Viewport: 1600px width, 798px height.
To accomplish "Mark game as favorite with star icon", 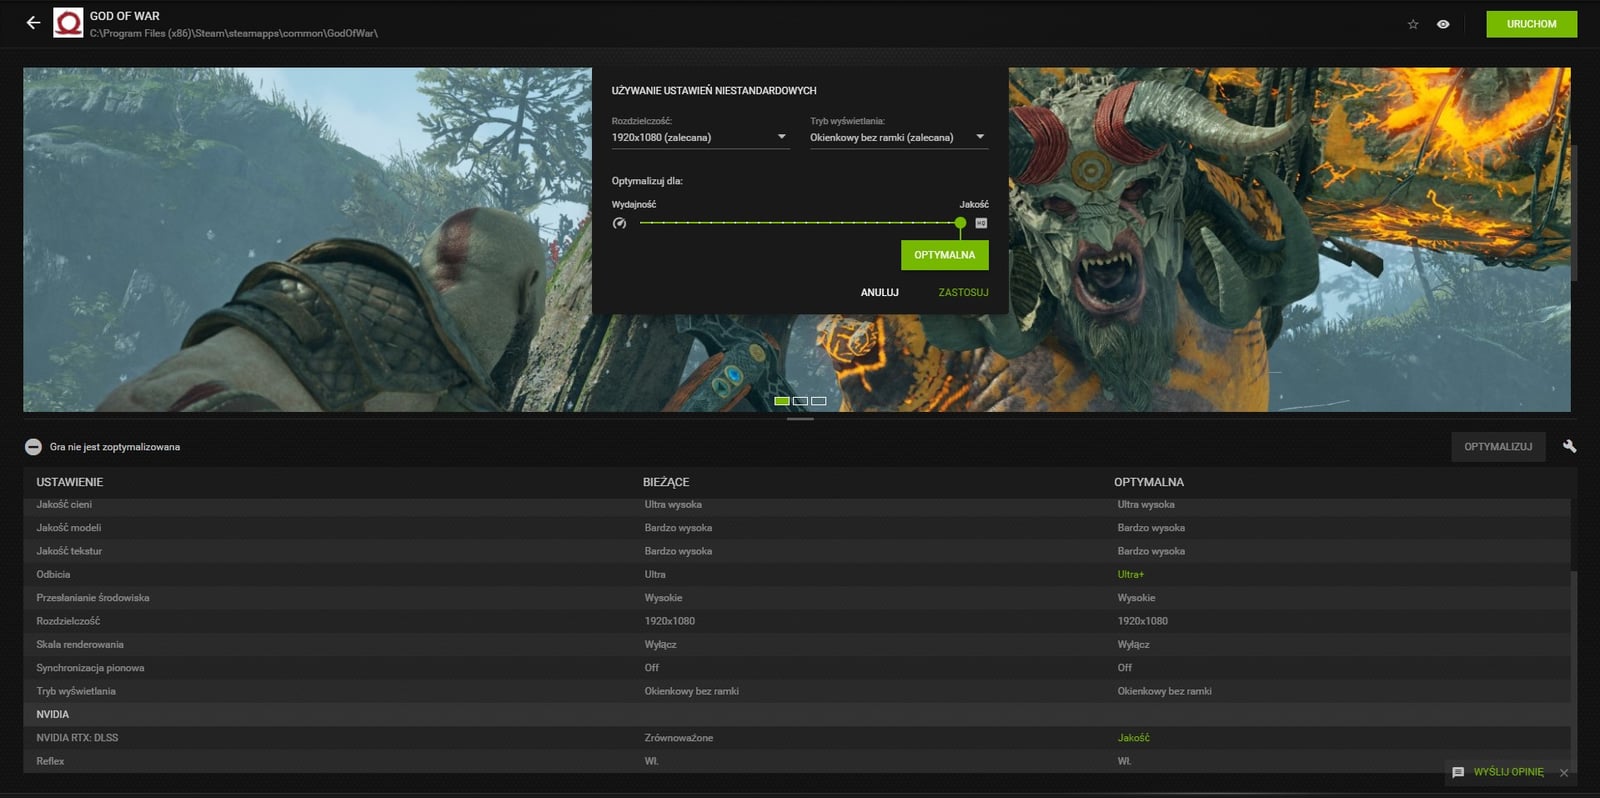I will (1413, 24).
